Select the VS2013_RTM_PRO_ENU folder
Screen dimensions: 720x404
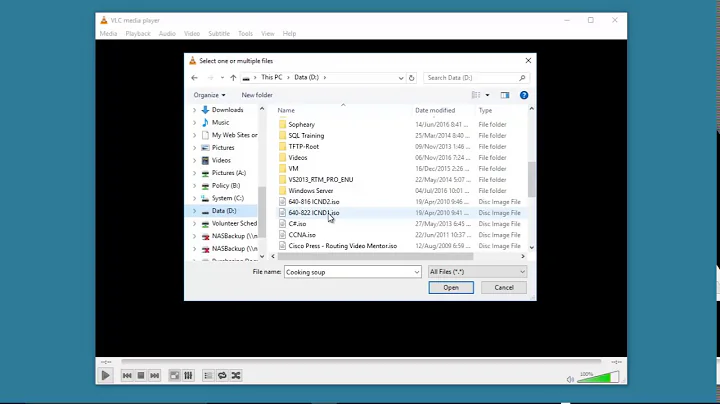pyautogui.click(x=321, y=180)
